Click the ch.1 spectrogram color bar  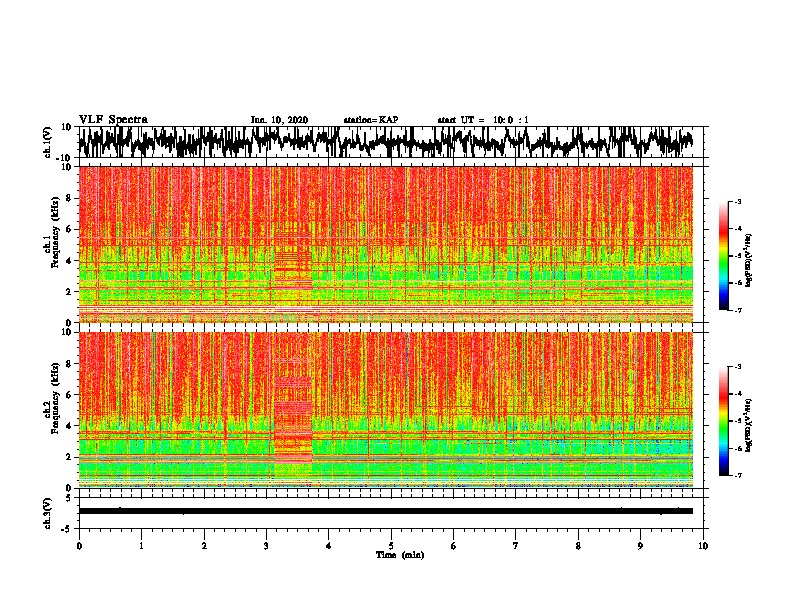tap(723, 256)
